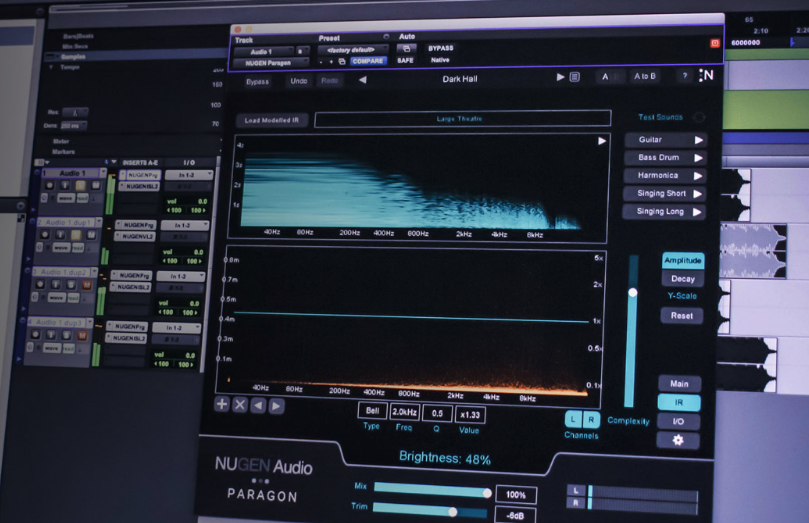Select the Amplitude view
The image size is (809, 523).
(683, 260)
